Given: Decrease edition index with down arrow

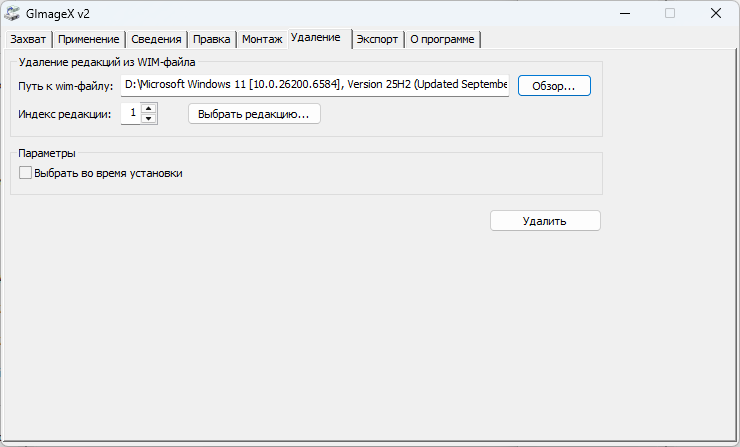Looking at the screenshot, I should tap(149, 119).
